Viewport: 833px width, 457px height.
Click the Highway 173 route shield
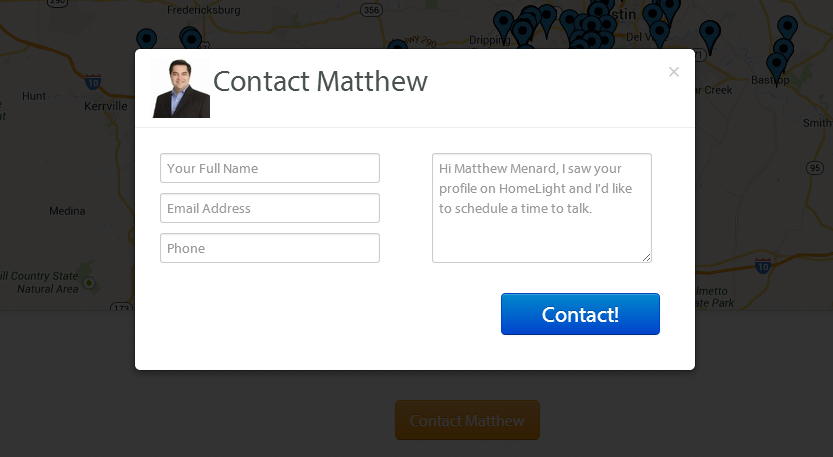[x=120, y=307]
